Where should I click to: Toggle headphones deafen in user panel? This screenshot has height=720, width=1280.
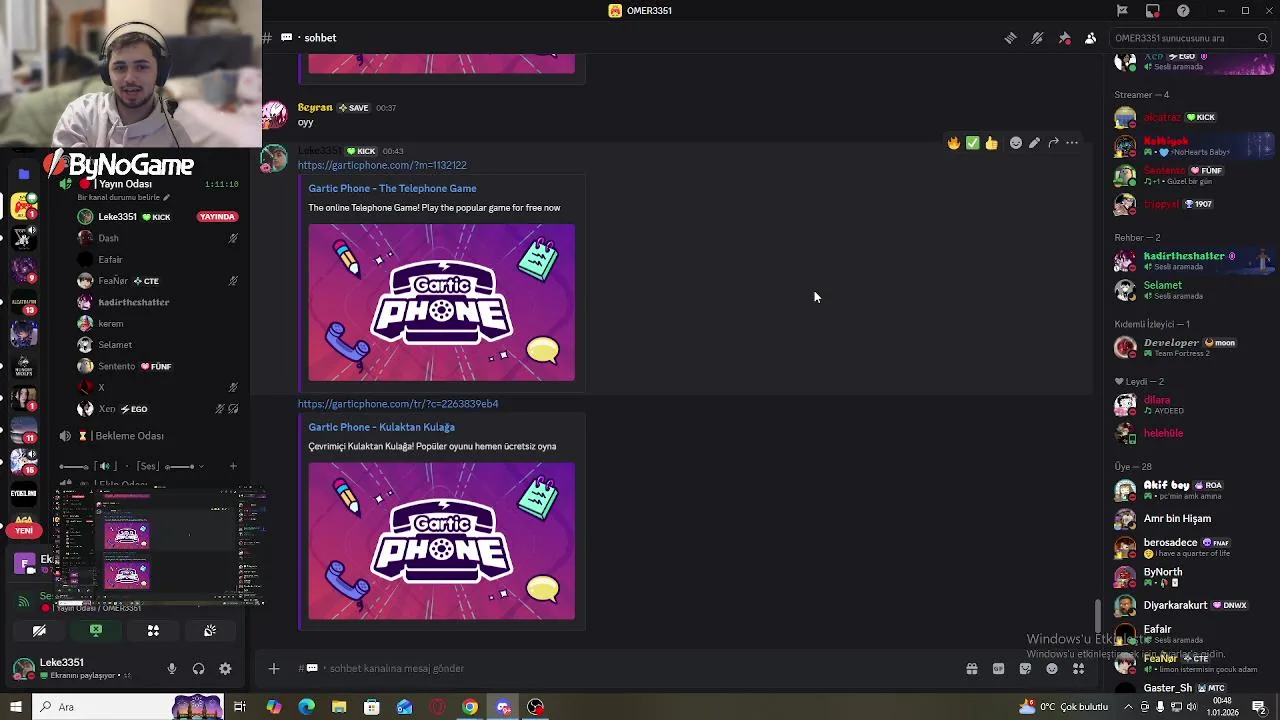pyautogui.click(x=198, y=669)
